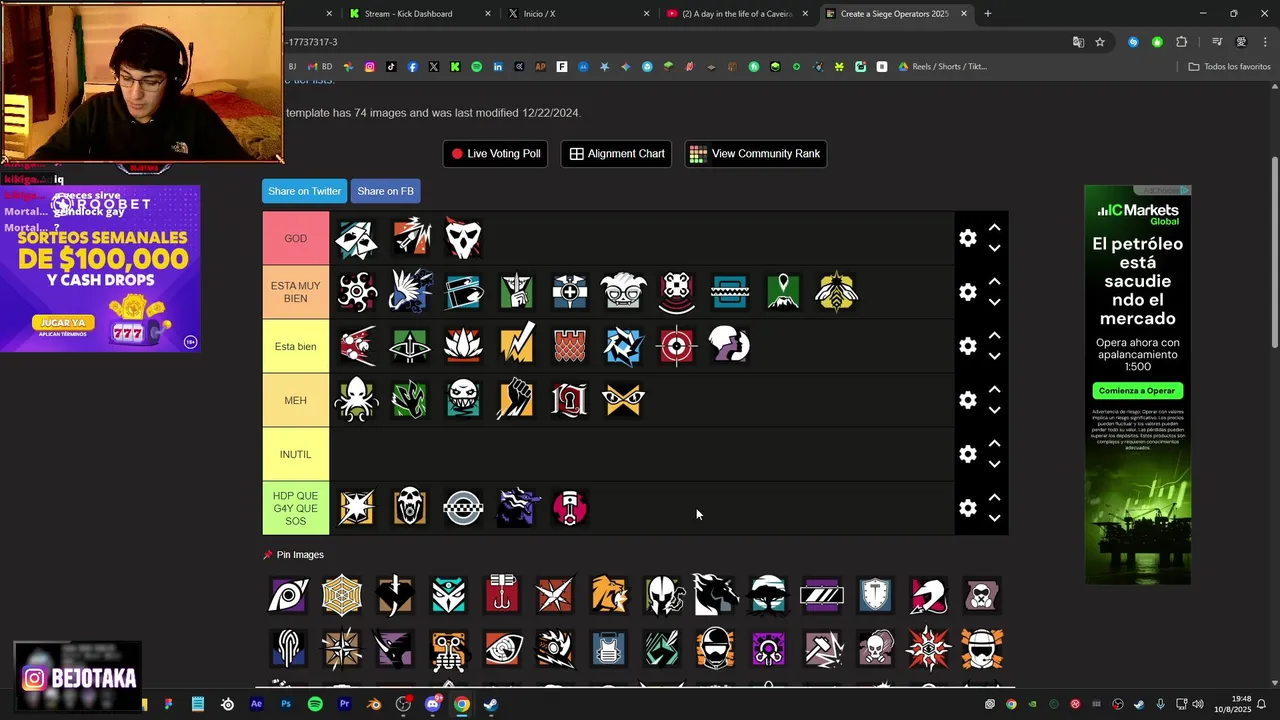Viewport: 1280px width, 720px height.
Task: Move the INUTIL tier up with its arrow
Action: pyautogui.click(x=995, y=444)
